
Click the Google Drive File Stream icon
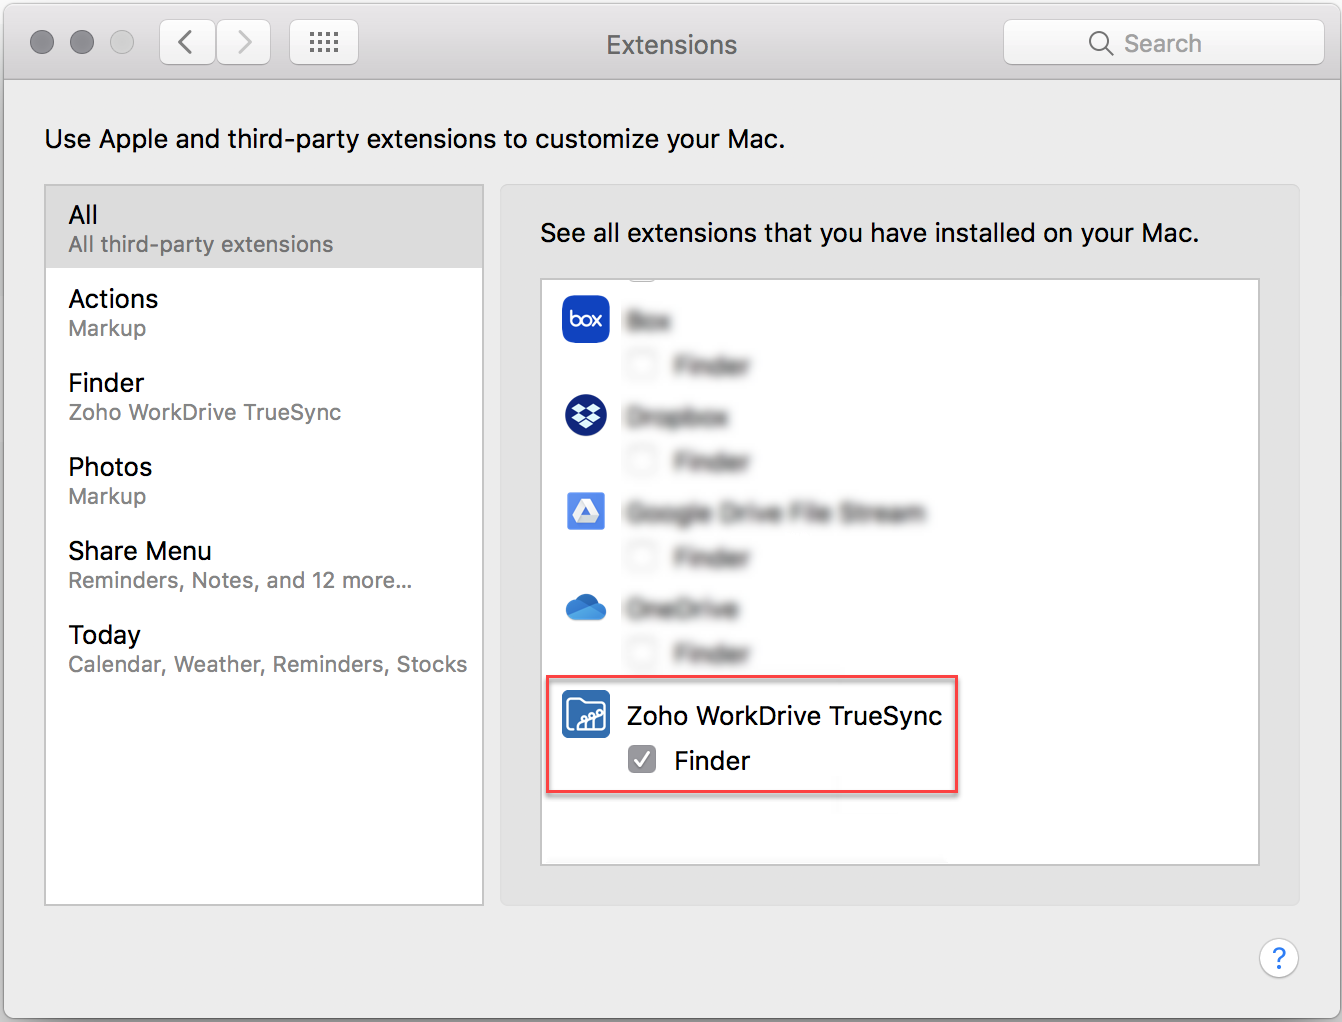(586, 511)
